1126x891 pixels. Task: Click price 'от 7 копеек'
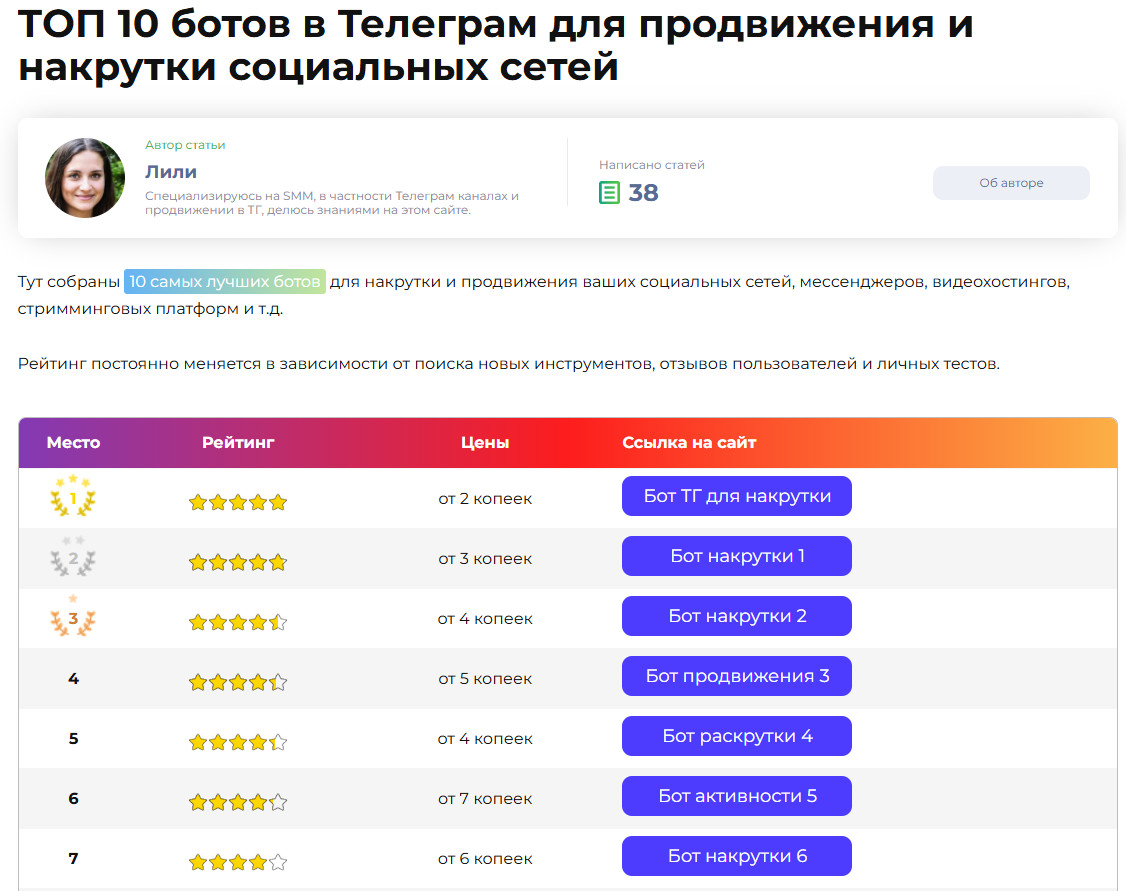(485, 798)
